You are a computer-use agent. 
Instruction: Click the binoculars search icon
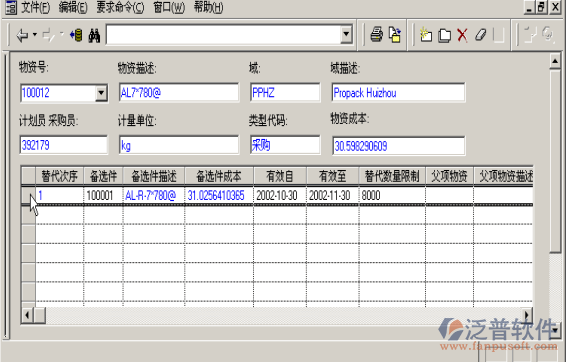point(94,36)
